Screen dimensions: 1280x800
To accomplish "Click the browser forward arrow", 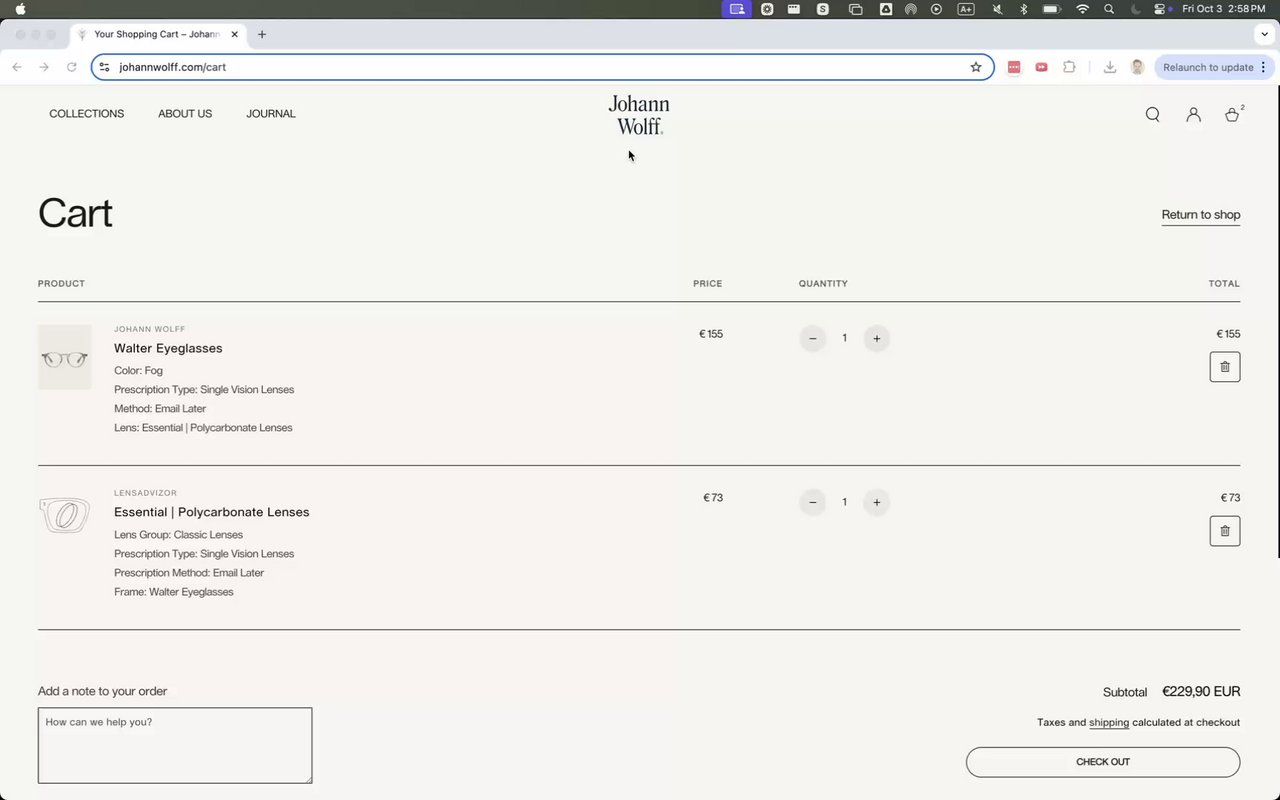I will tap(44, 67).
